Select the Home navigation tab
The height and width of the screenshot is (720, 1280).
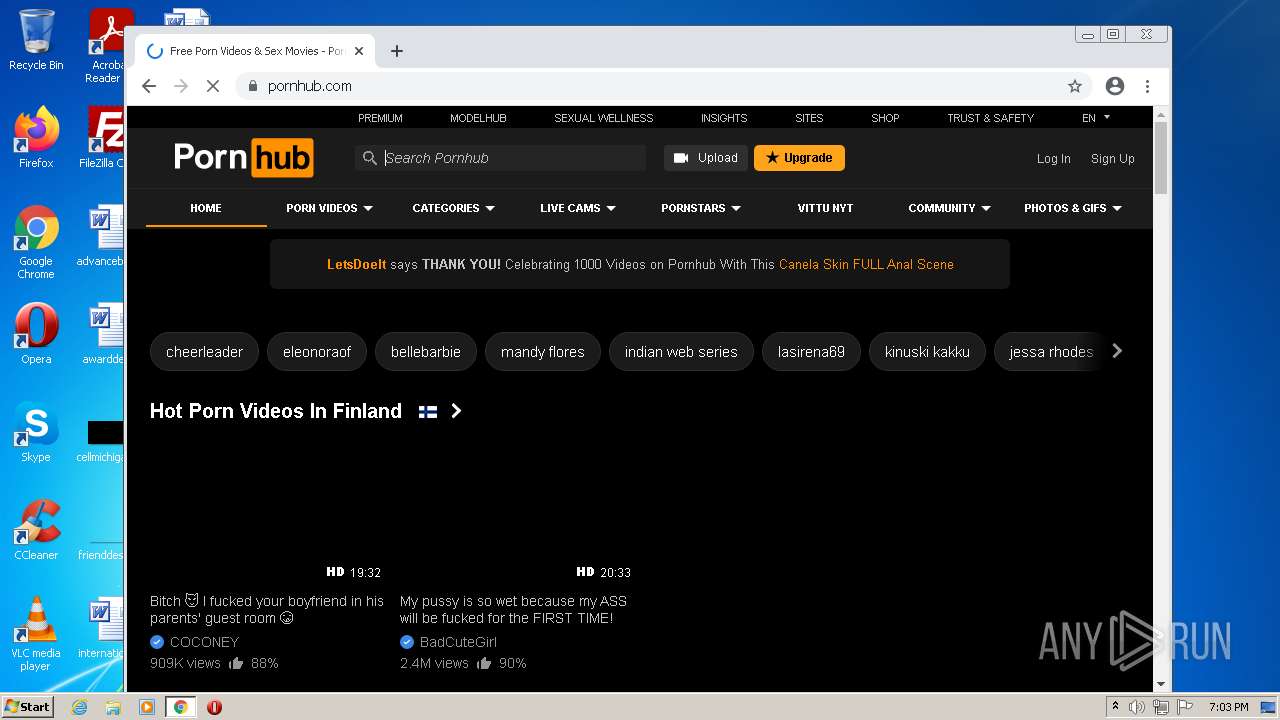pos(206,208)
